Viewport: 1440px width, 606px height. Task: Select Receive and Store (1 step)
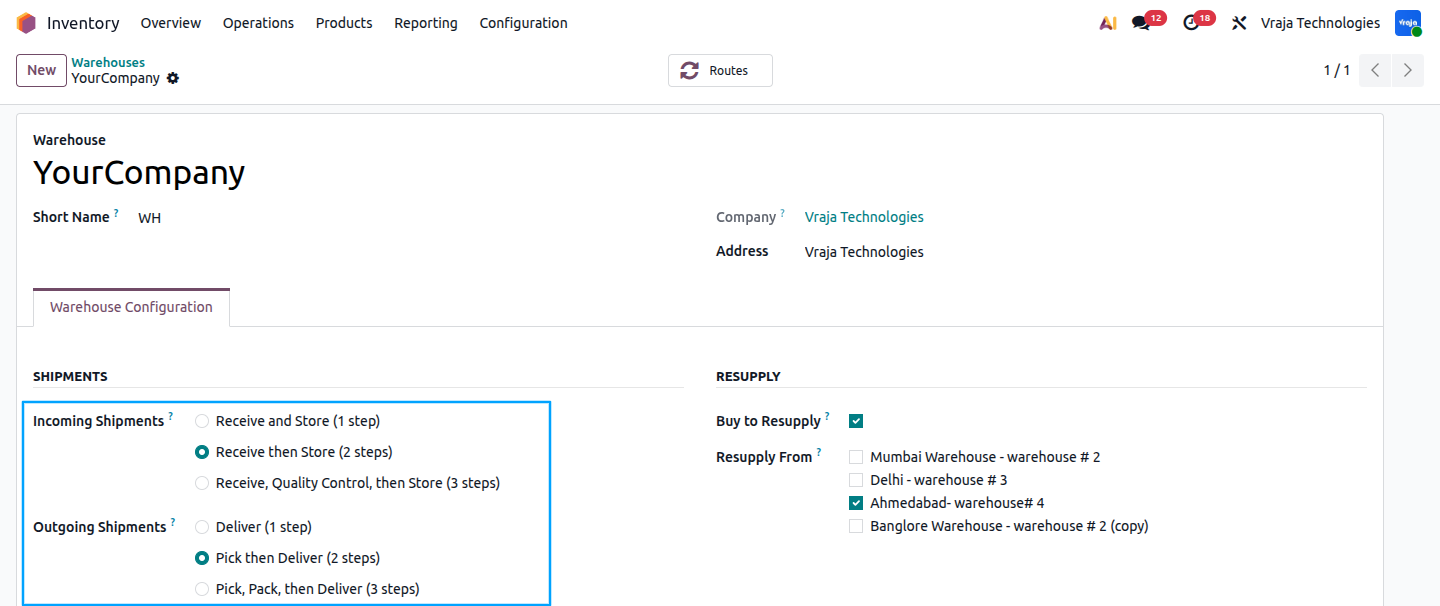(202, 421)
